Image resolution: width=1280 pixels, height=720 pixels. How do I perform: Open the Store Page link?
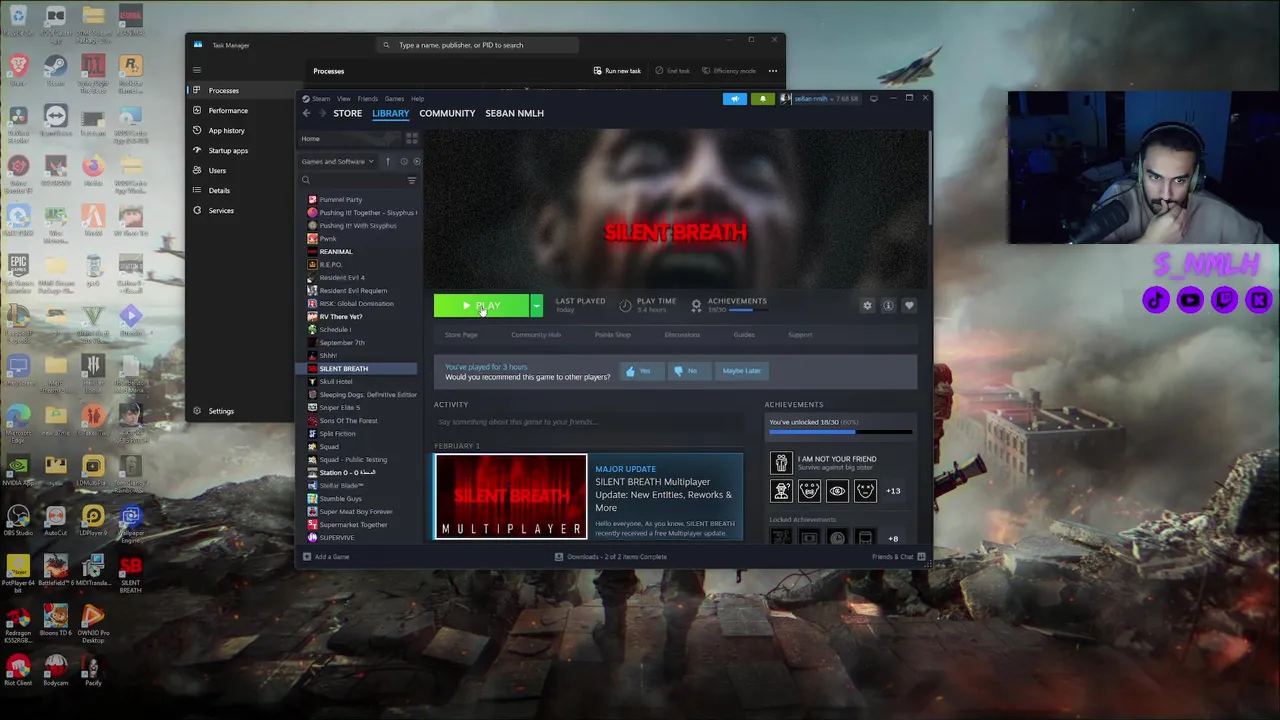pos(461,335)
